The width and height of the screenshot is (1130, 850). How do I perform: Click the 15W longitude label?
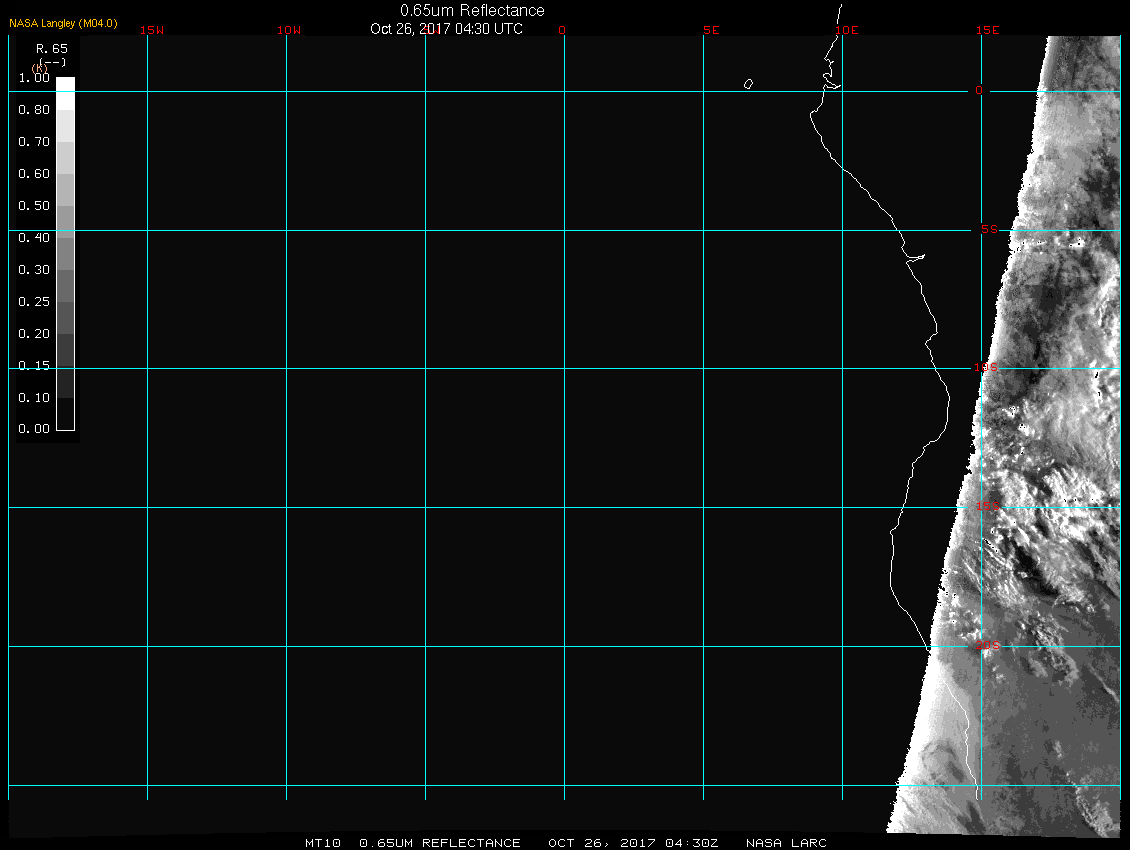(x=152, y=30)
